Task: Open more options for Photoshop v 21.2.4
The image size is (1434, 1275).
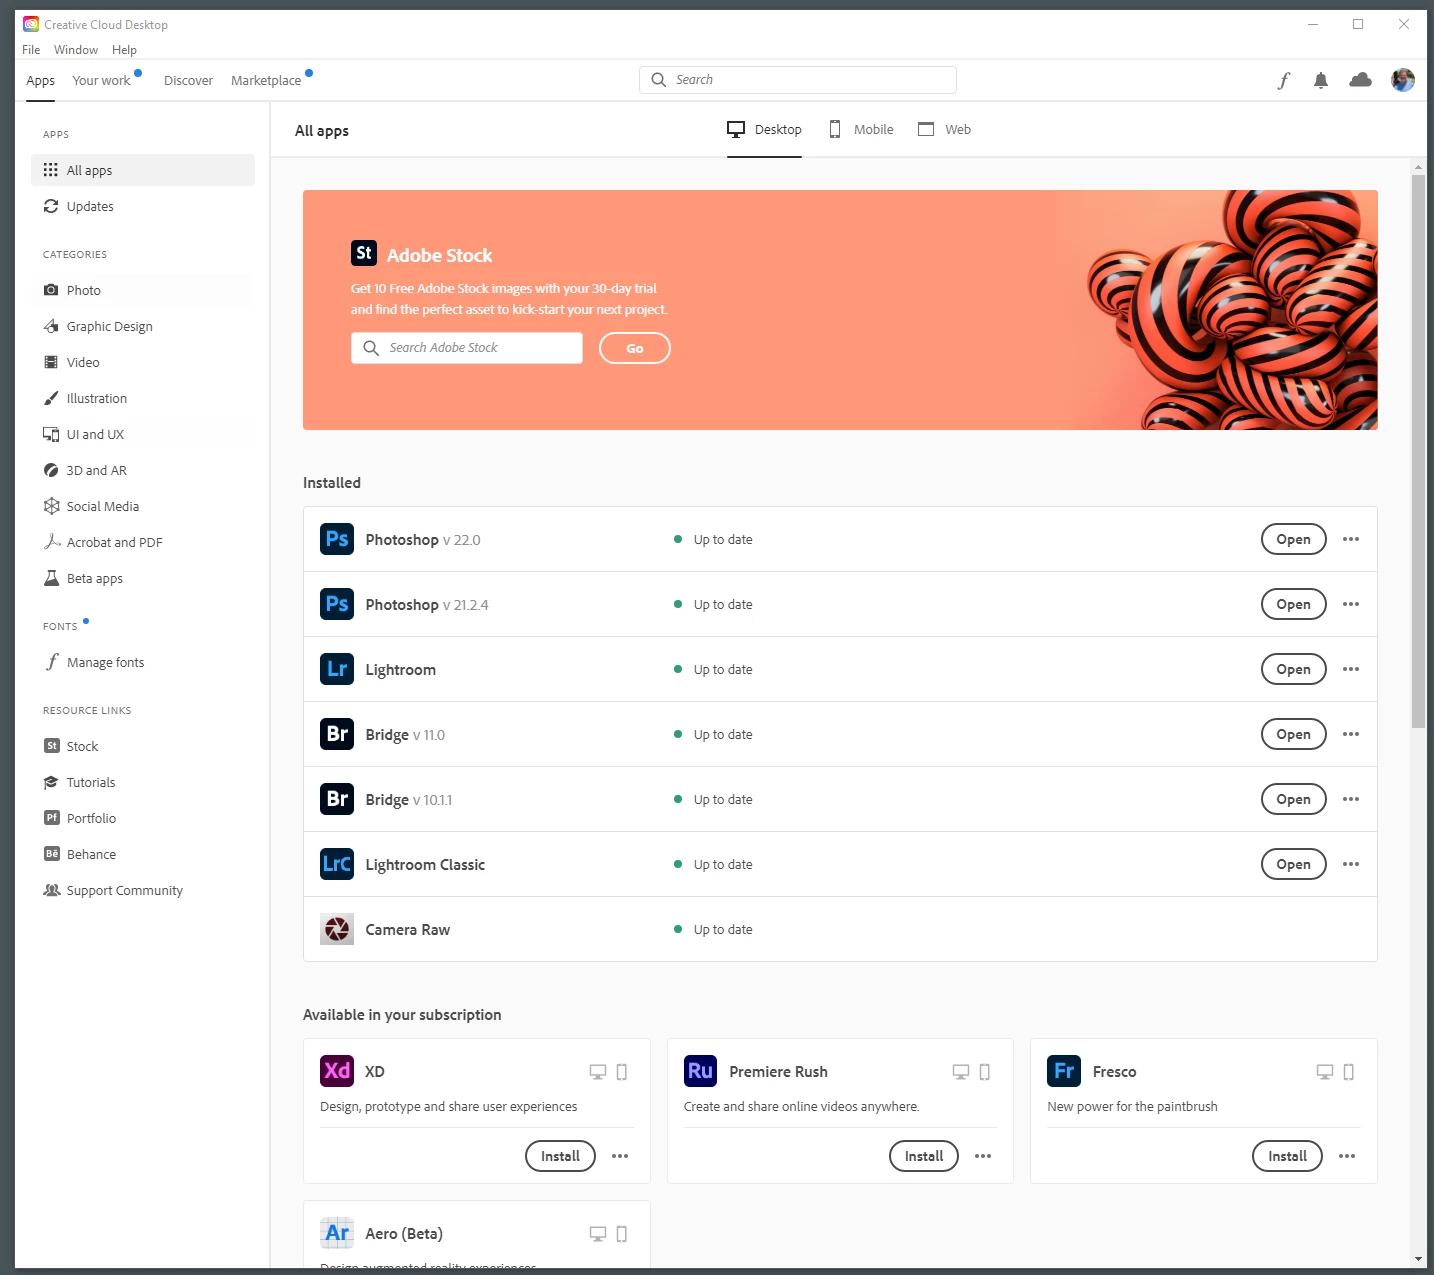Action: pyautogui.click(x=1351, y=604)
